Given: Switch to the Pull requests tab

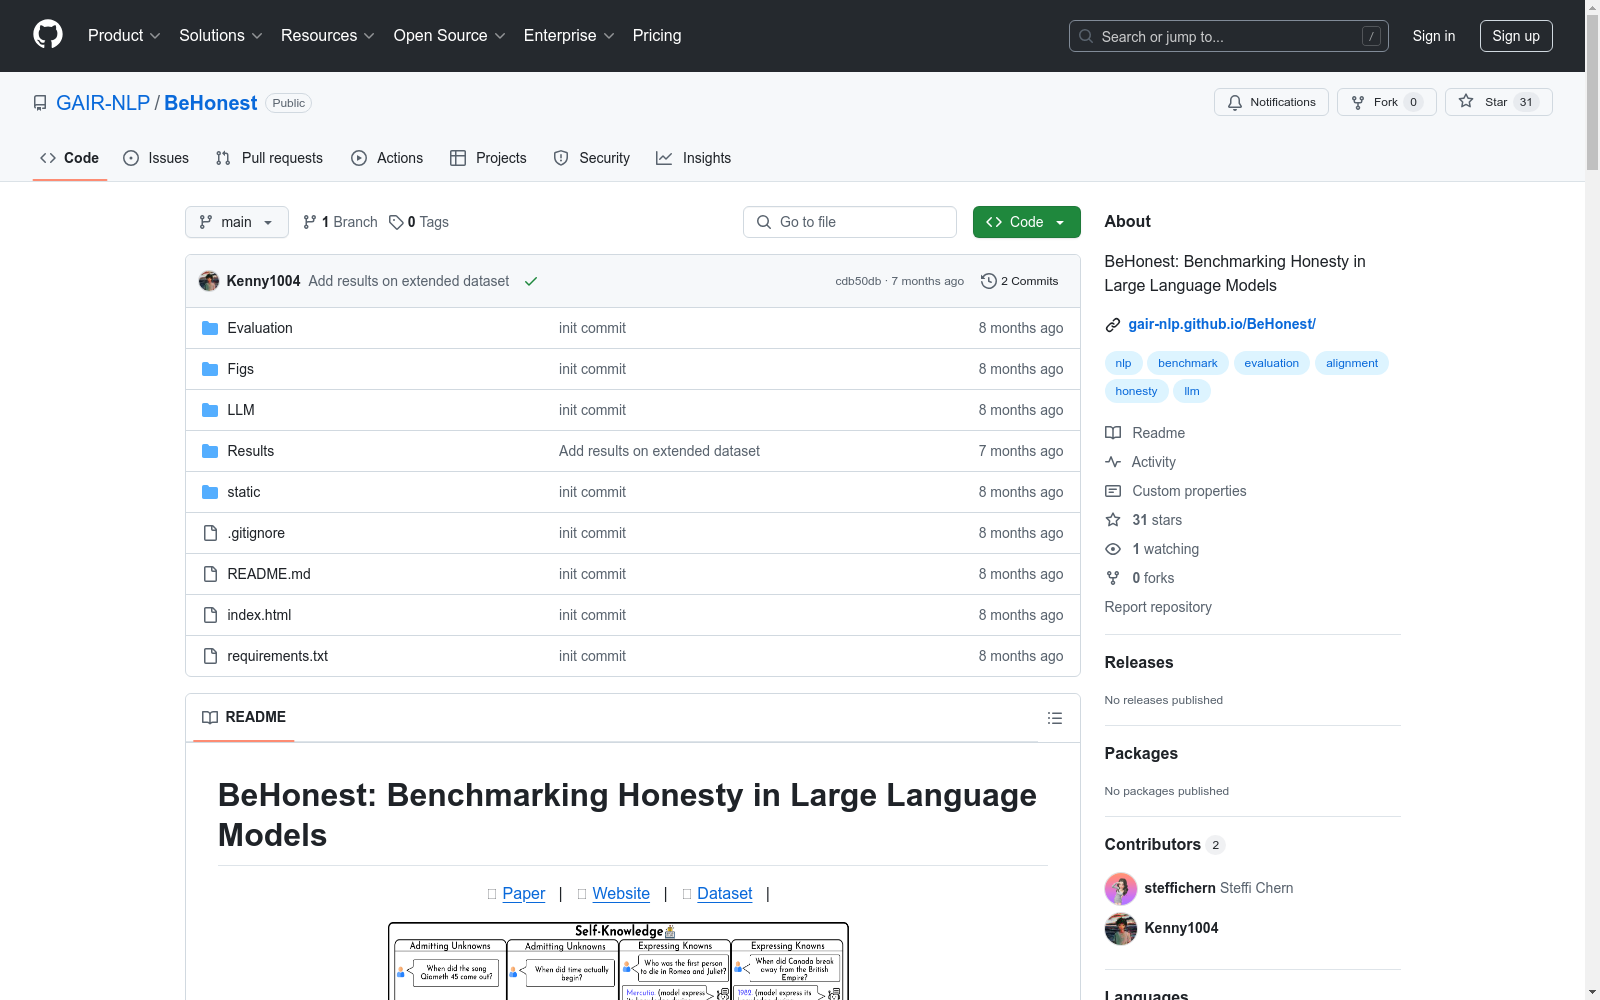Looking at the screenshot, I should tap(269, 158).
